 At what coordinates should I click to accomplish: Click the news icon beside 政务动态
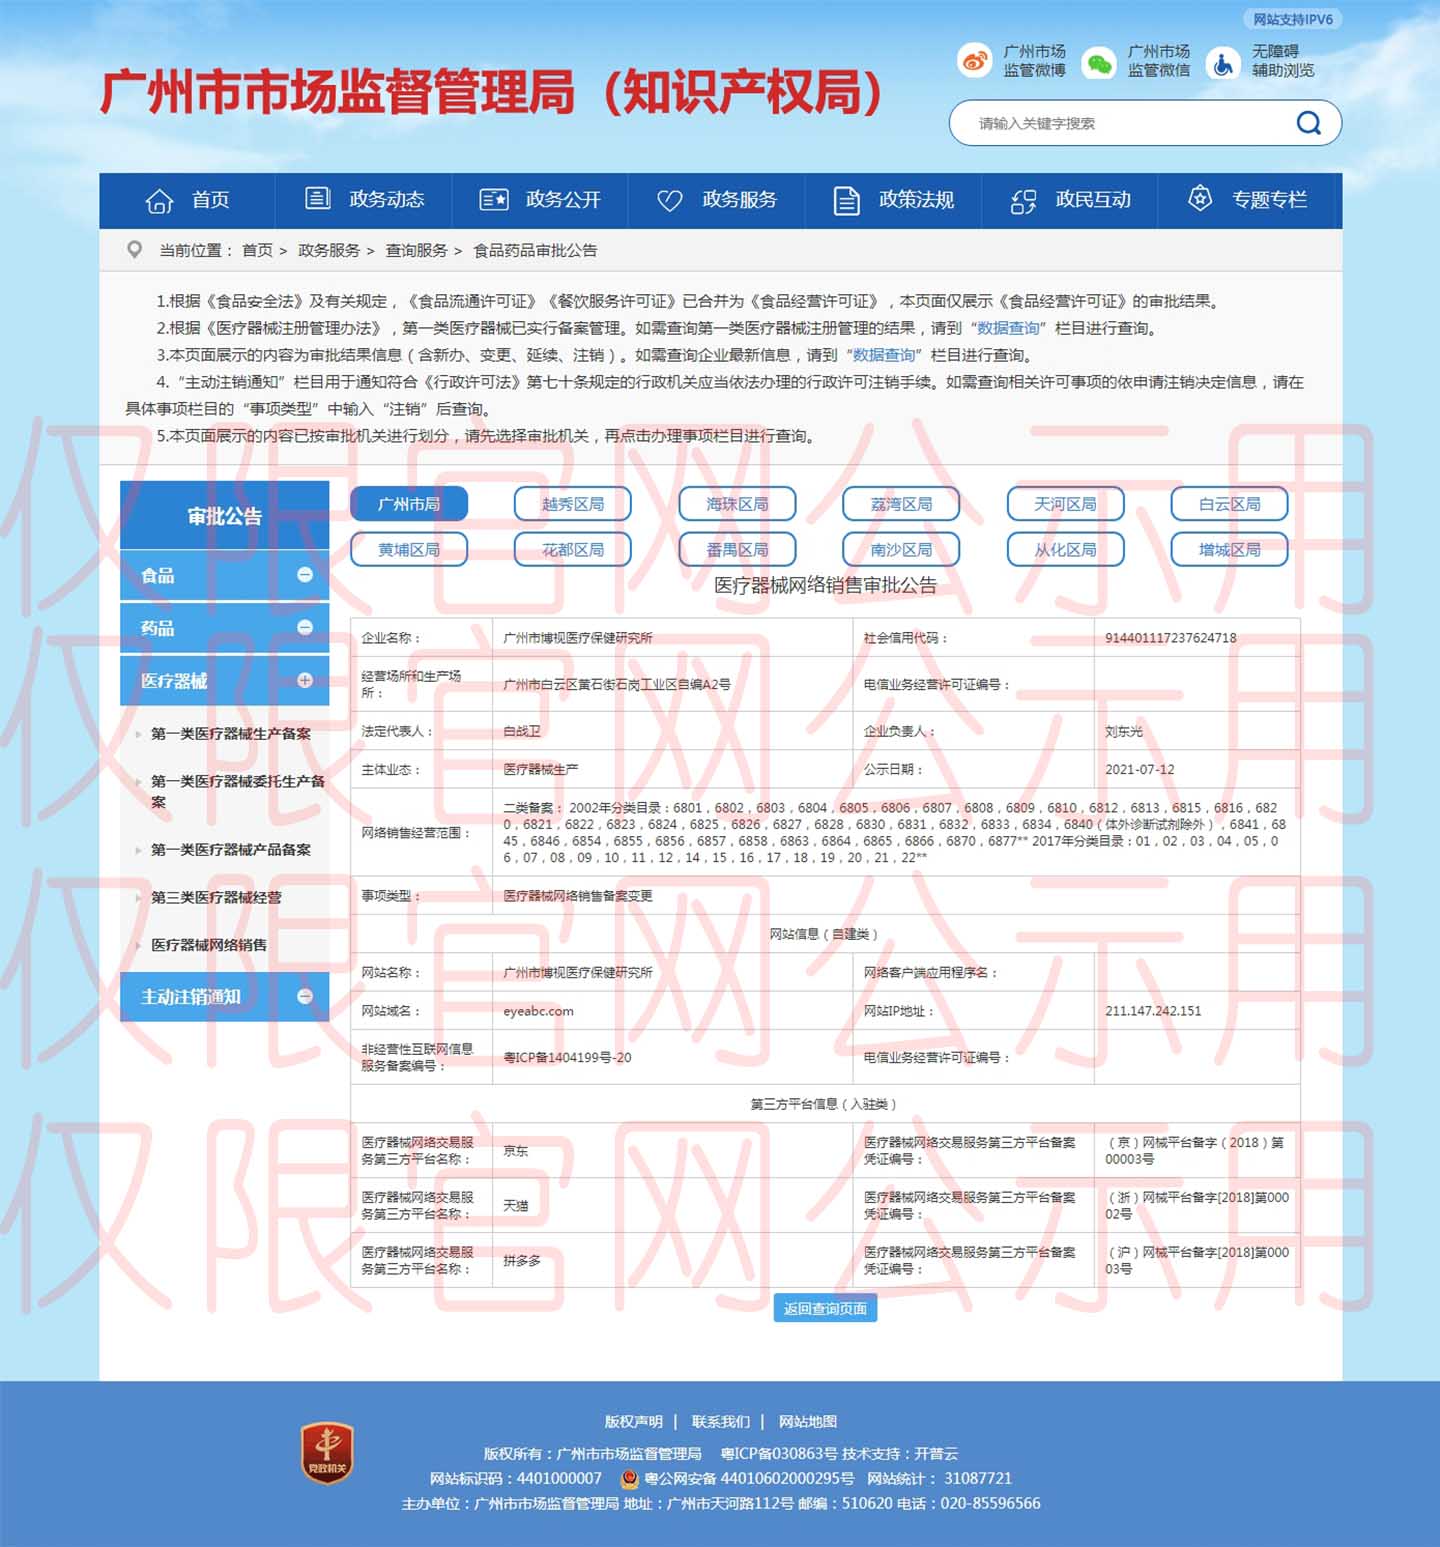click(318, 198)
